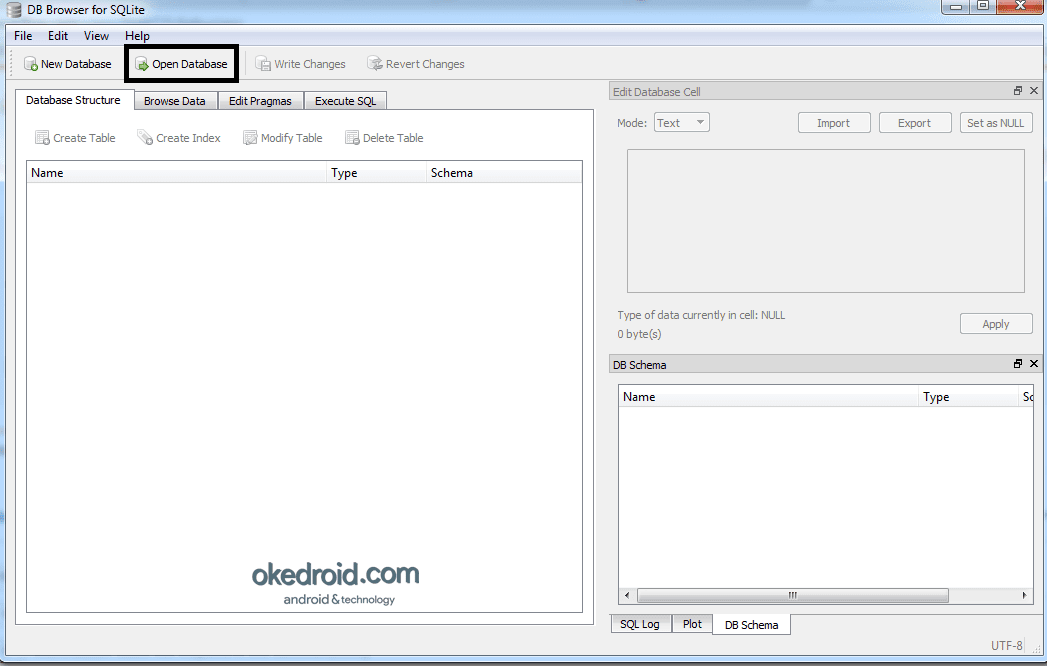The width and height of the screenshot is (1047, 666).
Task: Open the Execute SQL tab
Action: coord(345,100)
